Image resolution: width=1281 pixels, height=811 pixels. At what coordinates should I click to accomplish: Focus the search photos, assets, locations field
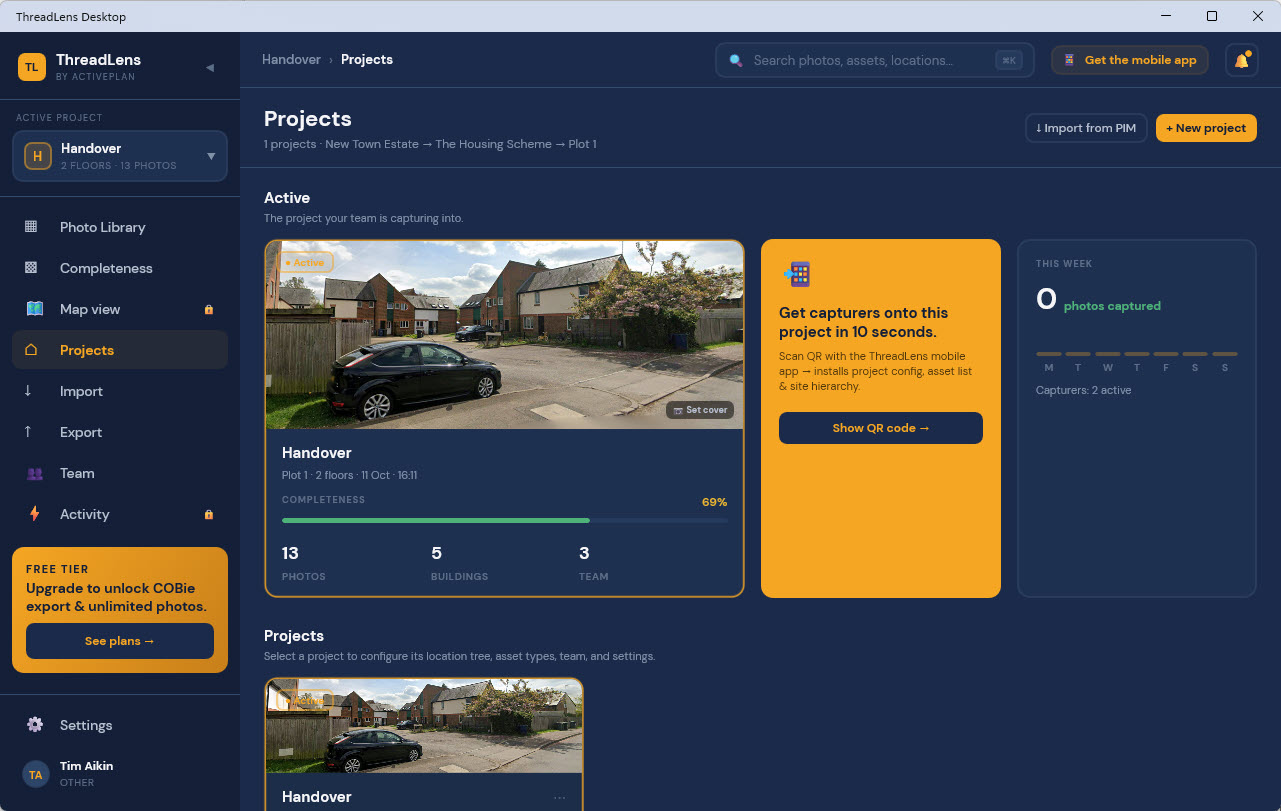tap(874, 60)
